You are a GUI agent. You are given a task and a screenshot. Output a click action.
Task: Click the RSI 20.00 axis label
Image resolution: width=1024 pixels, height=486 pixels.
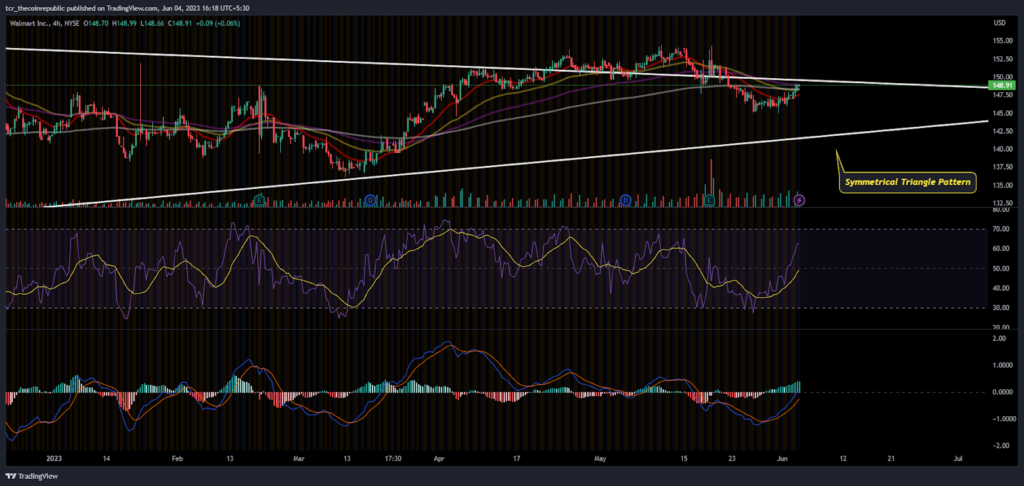(1001, 327)
